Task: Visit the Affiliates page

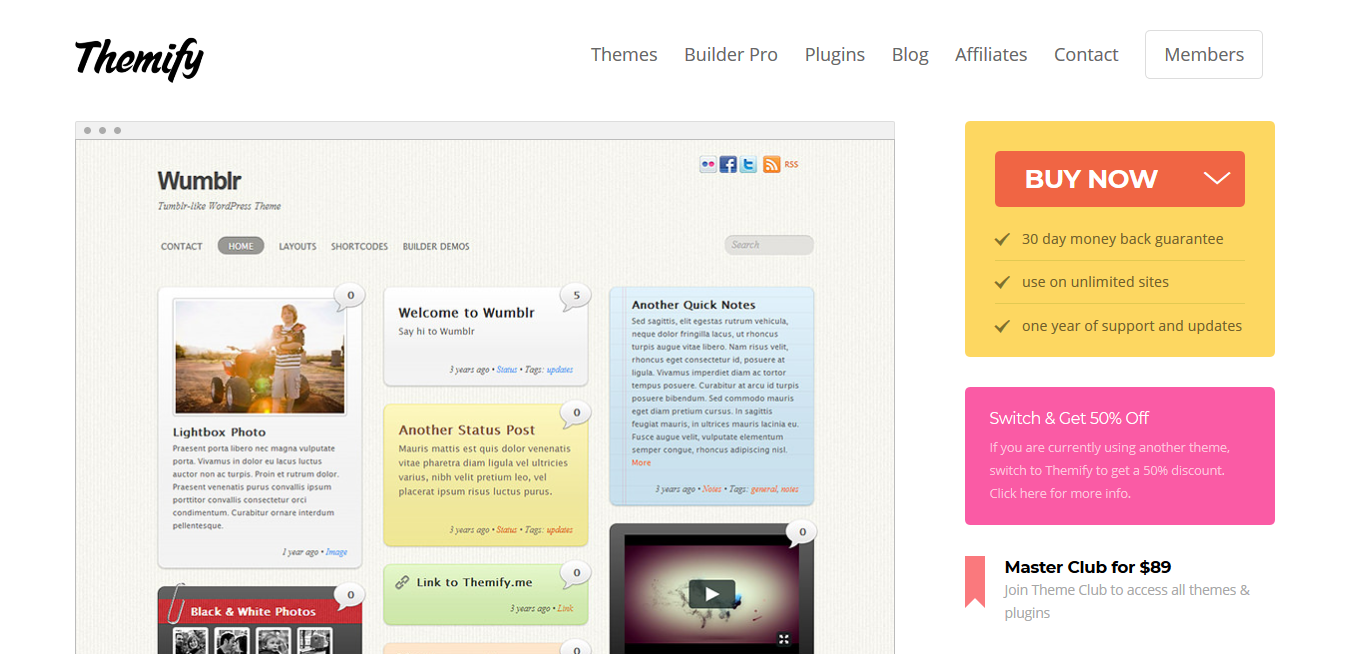Action: coord(991,55)
